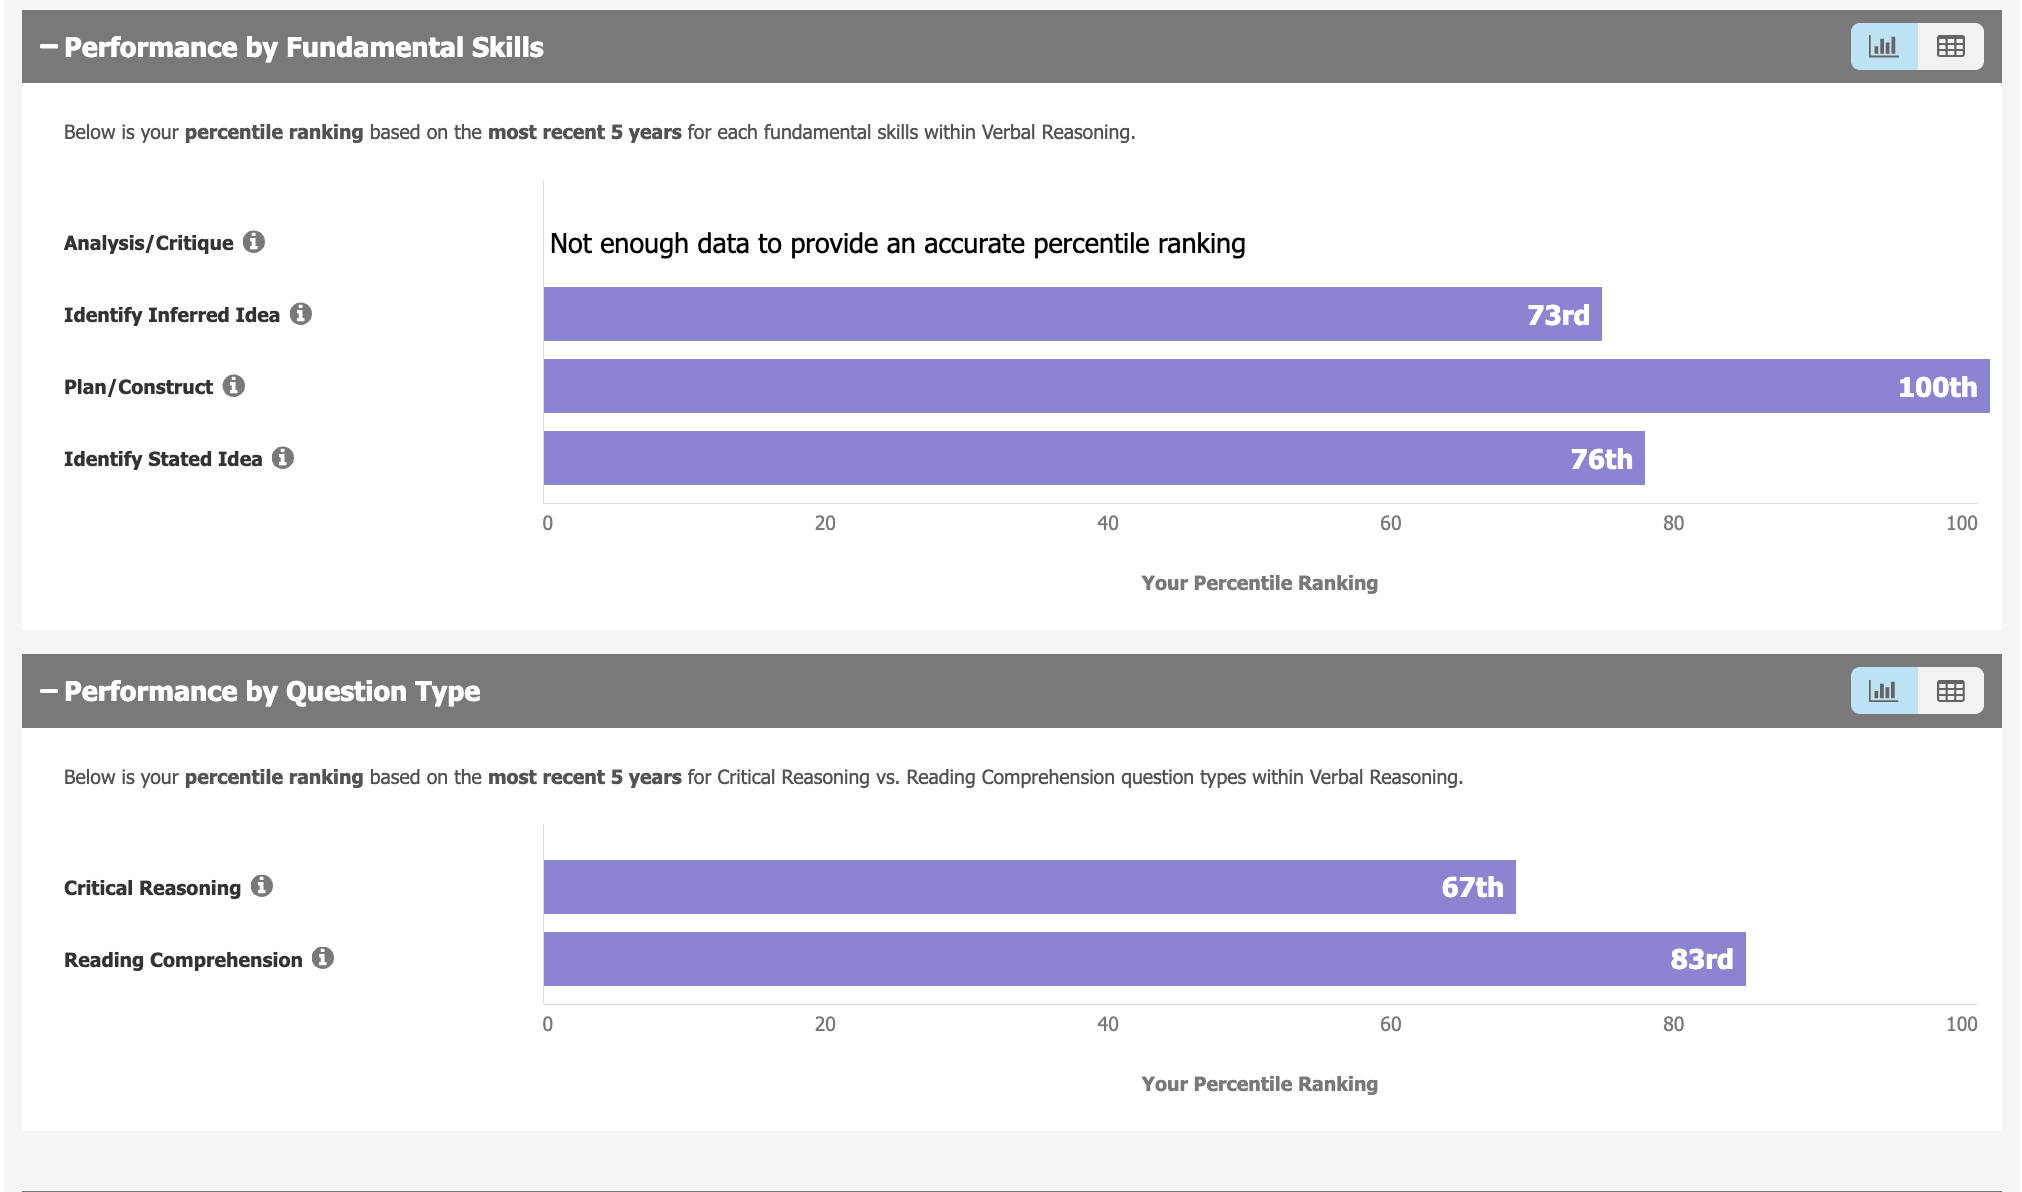Click info icon next to Identify Stated Idea

[x=283, y=458]
